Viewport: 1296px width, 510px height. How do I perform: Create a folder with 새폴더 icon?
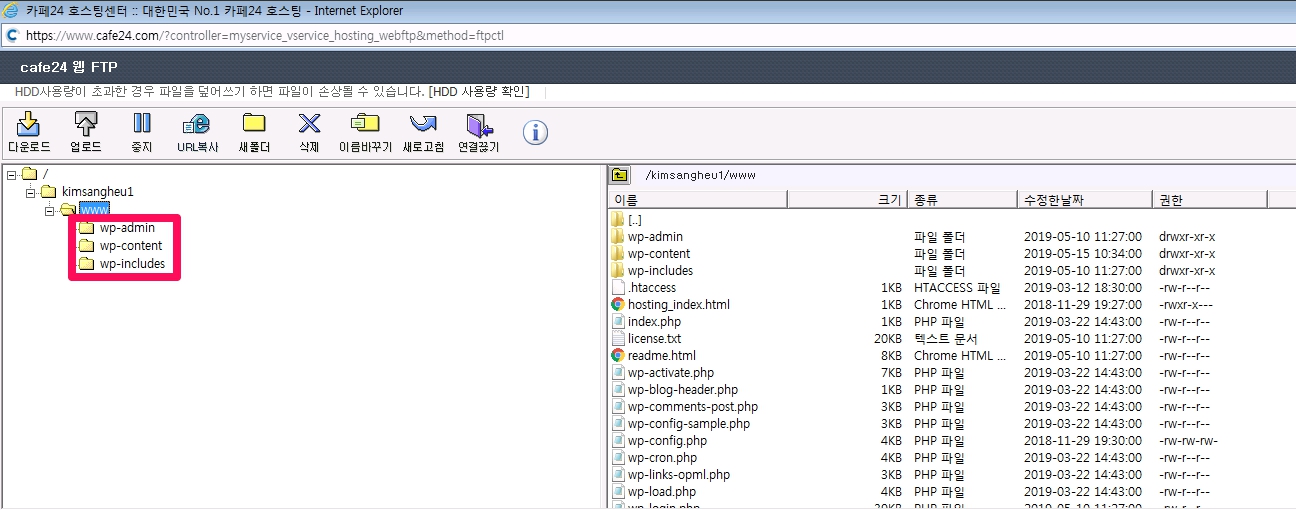254,125
